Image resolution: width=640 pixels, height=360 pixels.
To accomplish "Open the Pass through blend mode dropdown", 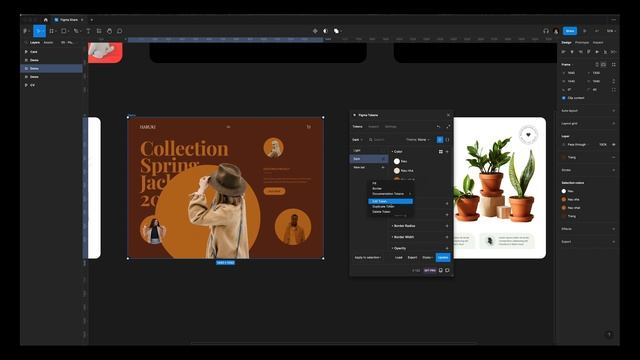I will click(577, 144).
